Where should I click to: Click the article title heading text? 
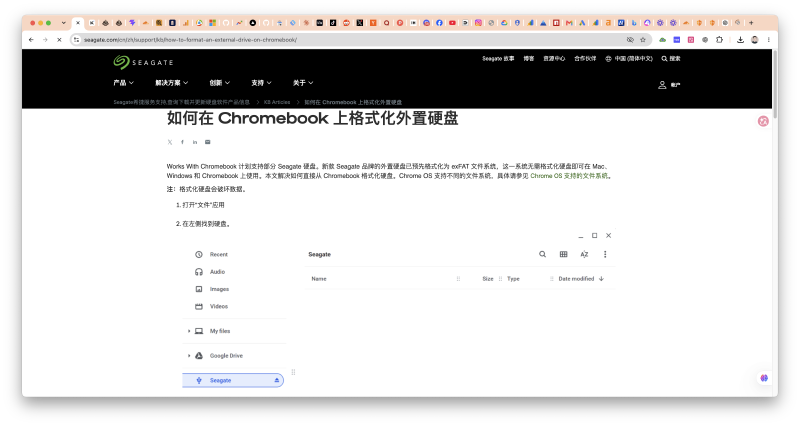coord(312,118)
